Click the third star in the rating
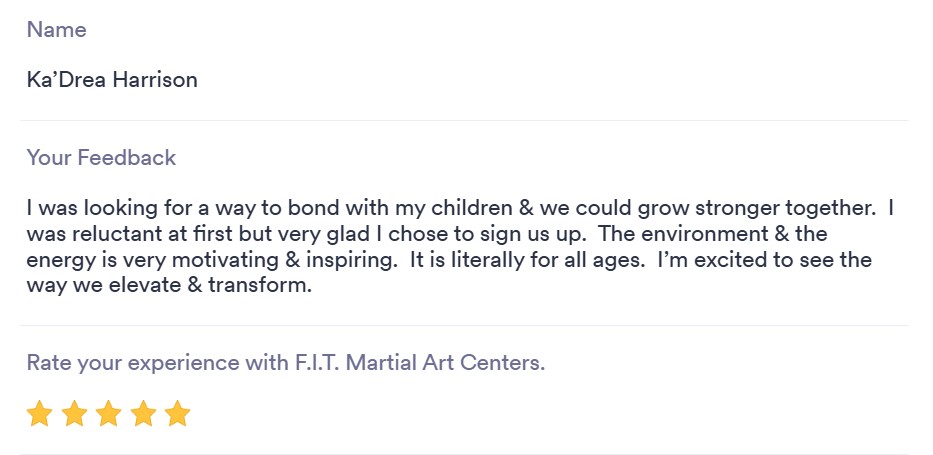 (108, 413)
